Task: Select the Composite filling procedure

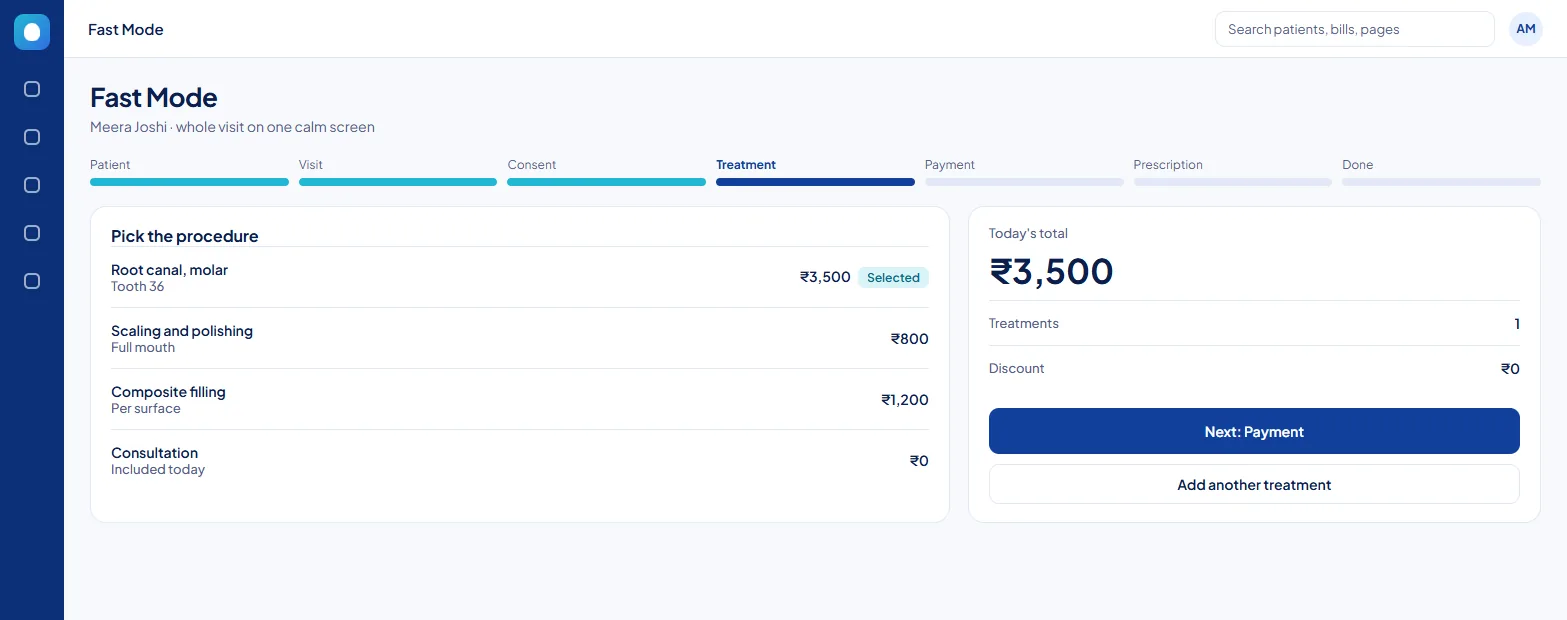Action: point(520,399)
